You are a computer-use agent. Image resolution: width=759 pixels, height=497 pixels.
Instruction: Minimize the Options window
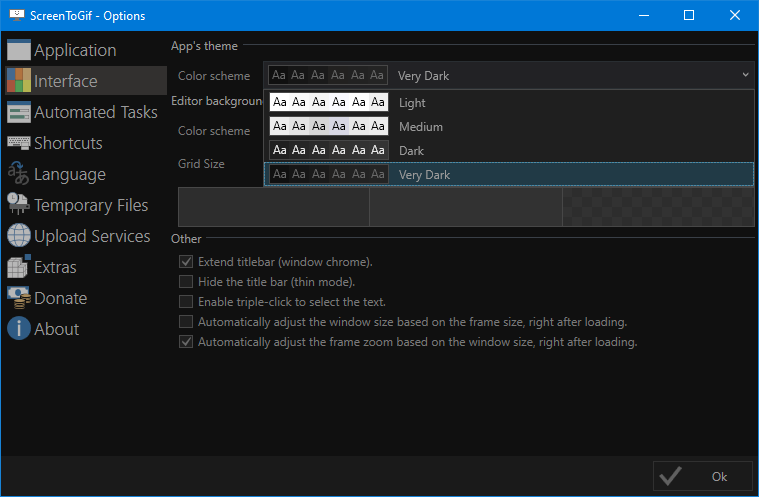pyautogui.click(x=644, y=15)
